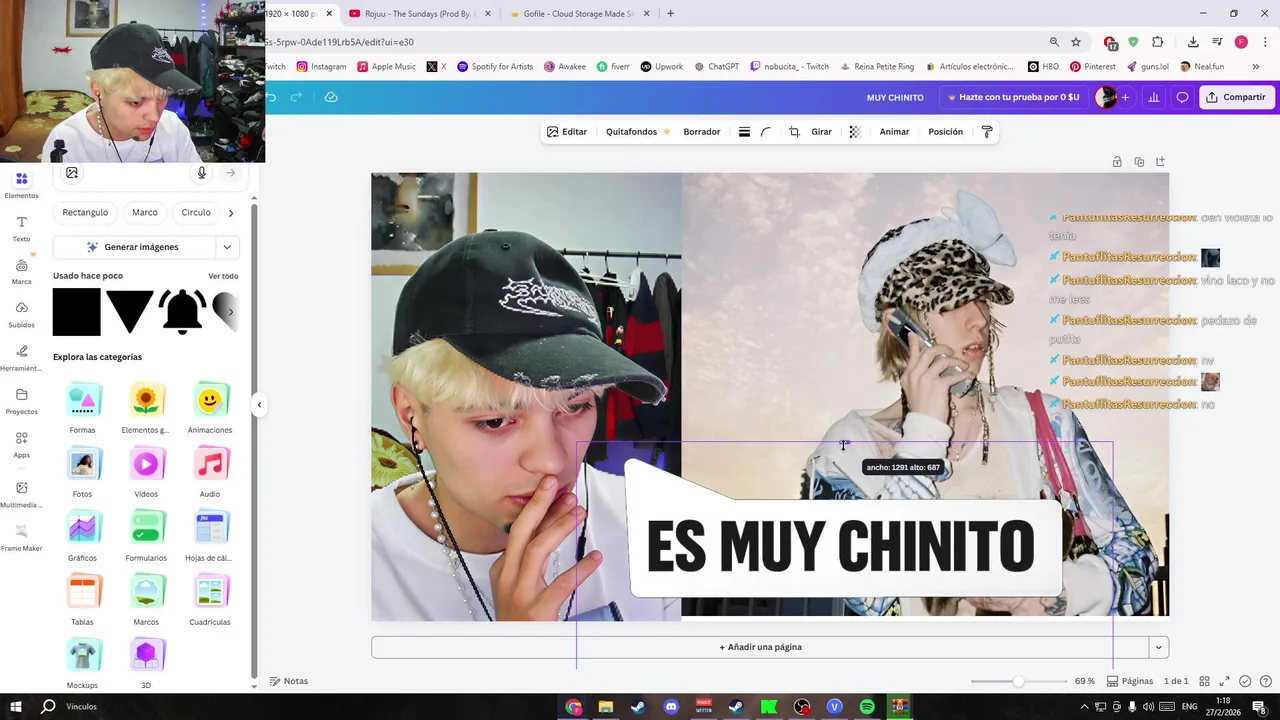Open the grid view icon
Viewport: 1280px width, 720px height.
click(1205, 681)
